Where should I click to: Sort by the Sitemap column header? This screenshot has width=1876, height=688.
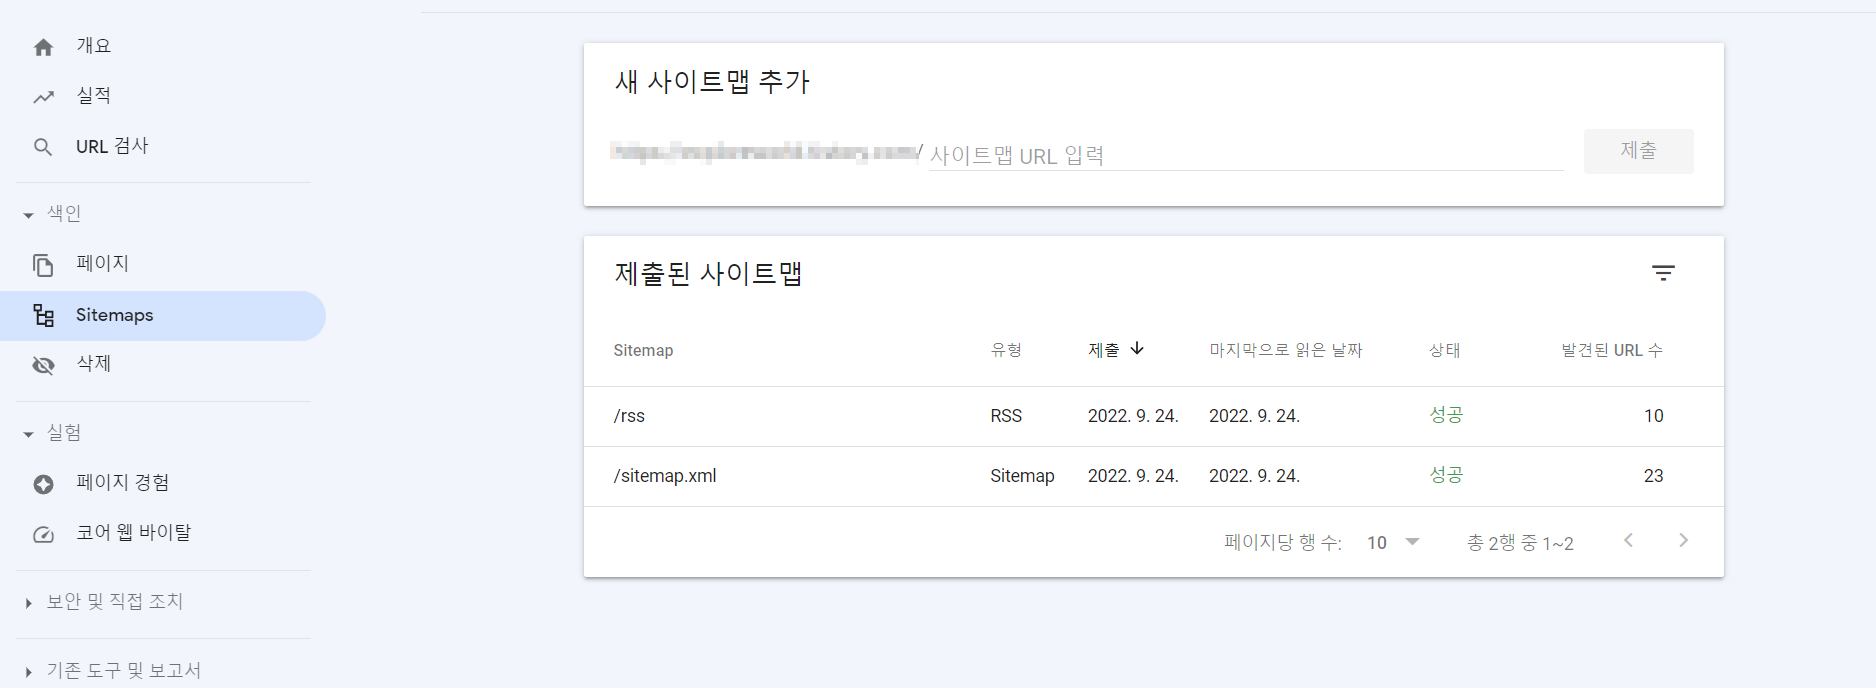pos(643,350)
